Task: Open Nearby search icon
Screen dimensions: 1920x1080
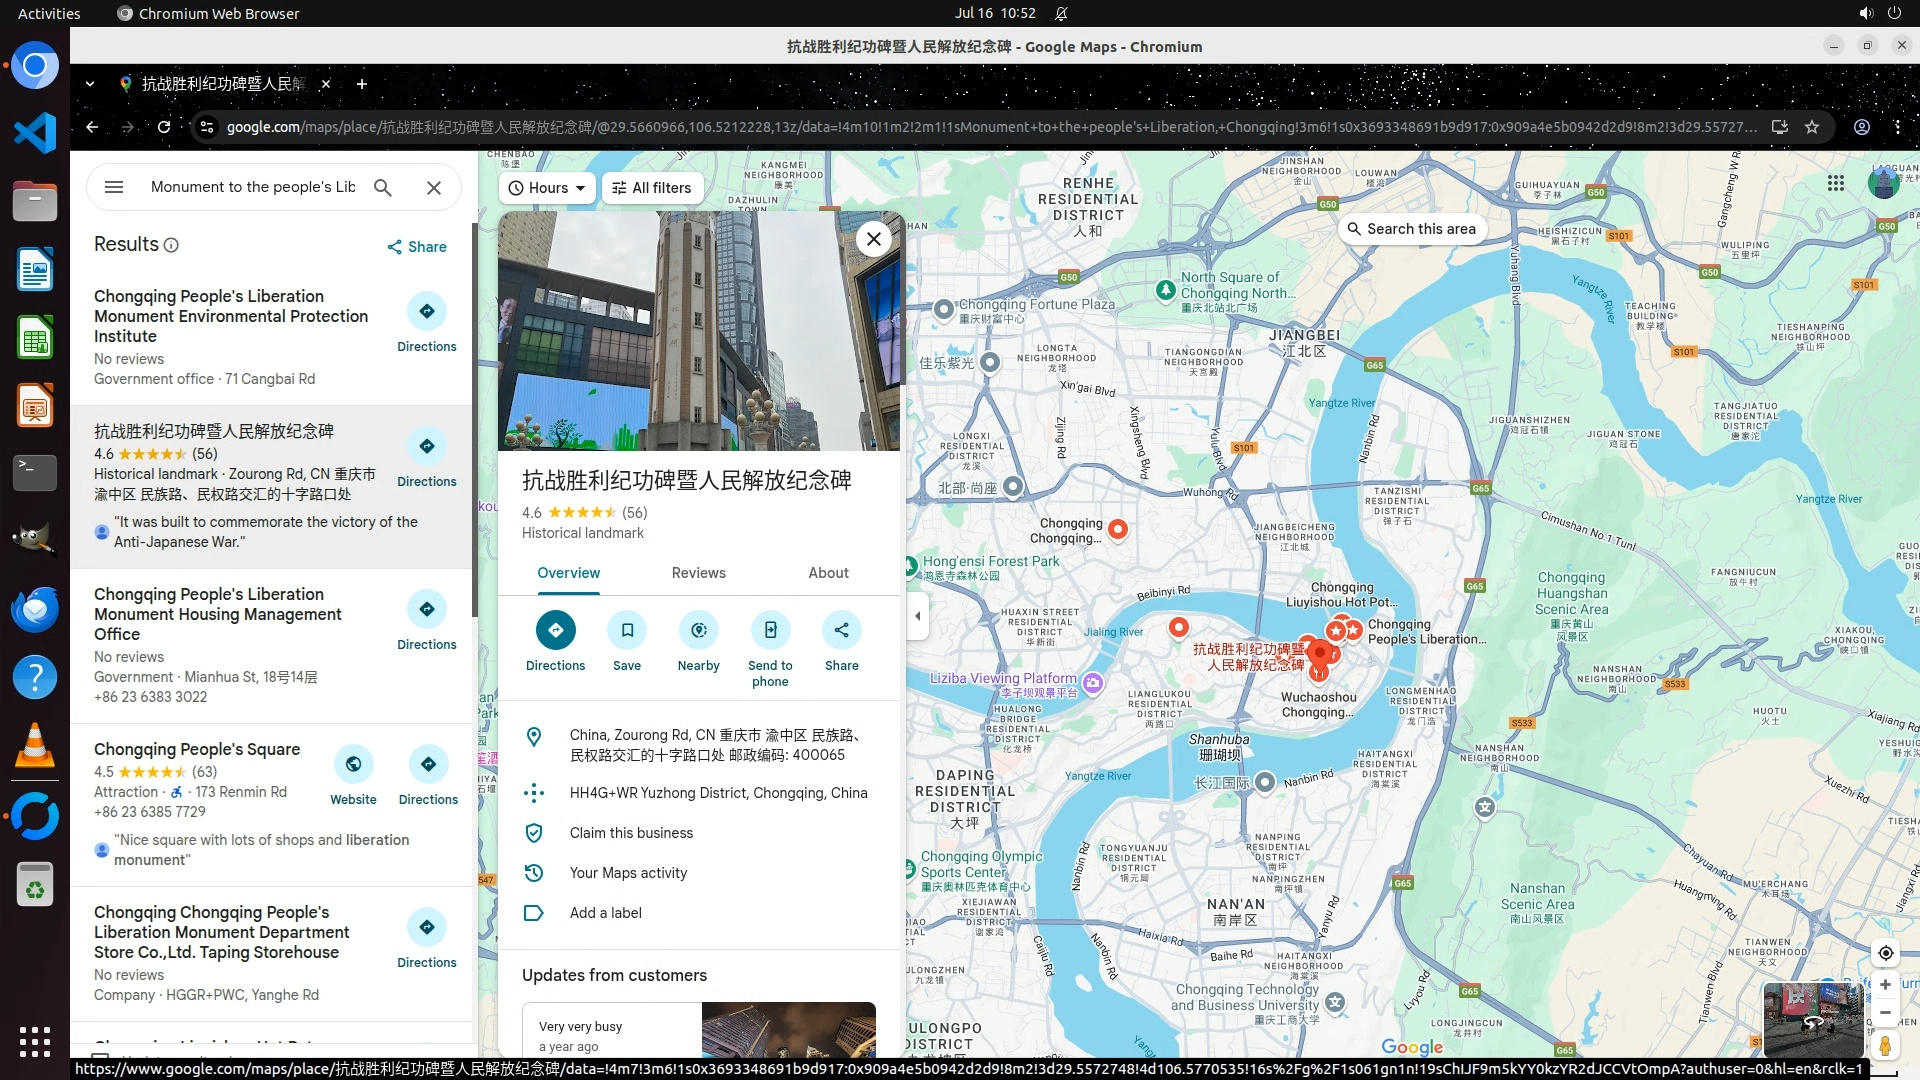Action: [x=698, y=630]
